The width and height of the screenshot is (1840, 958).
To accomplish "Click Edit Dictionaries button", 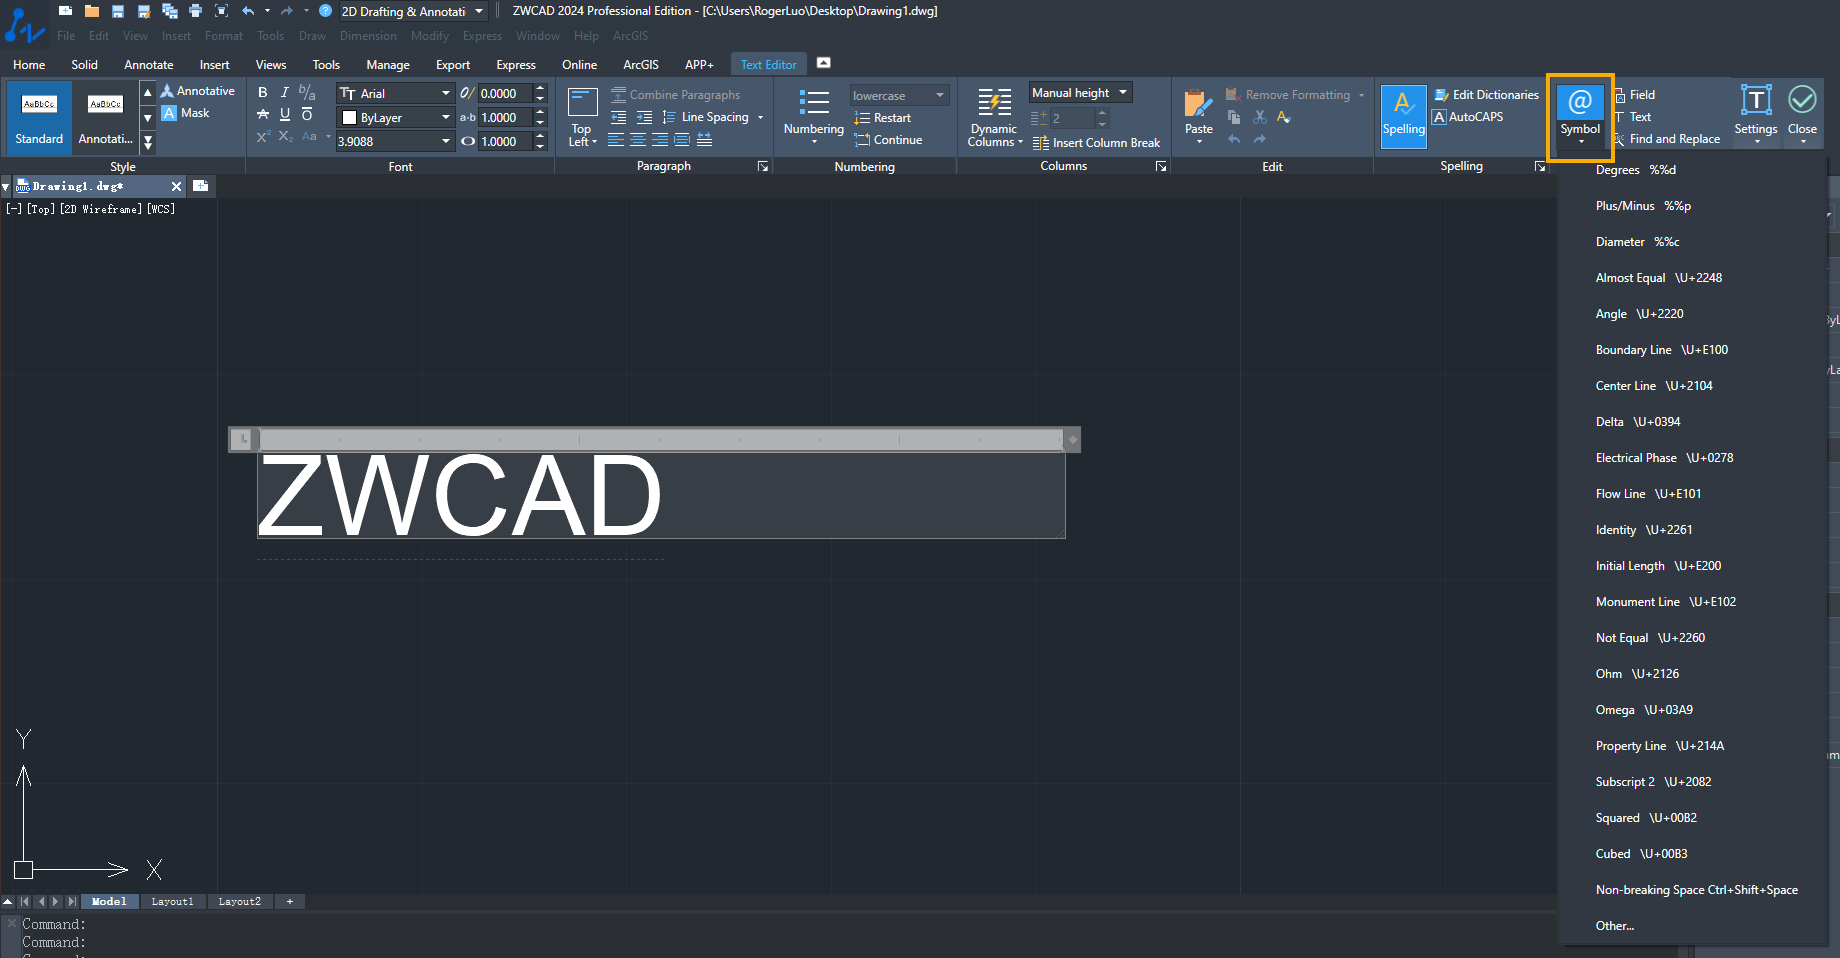I will (x=1486, y=95).
